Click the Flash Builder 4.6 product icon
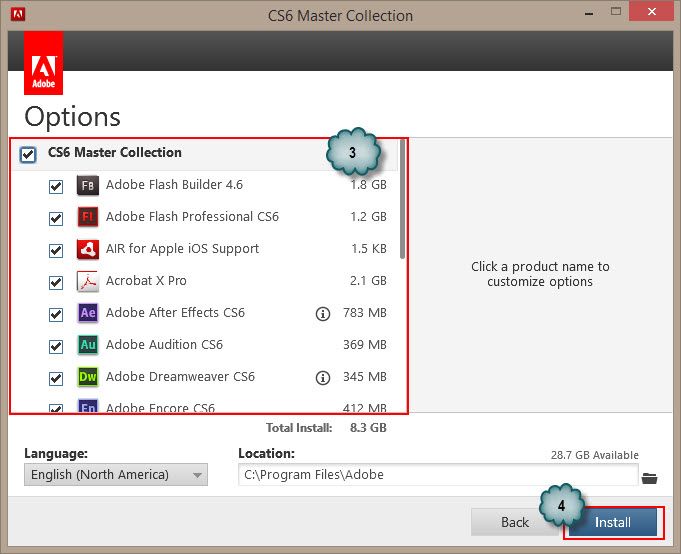 88,185
